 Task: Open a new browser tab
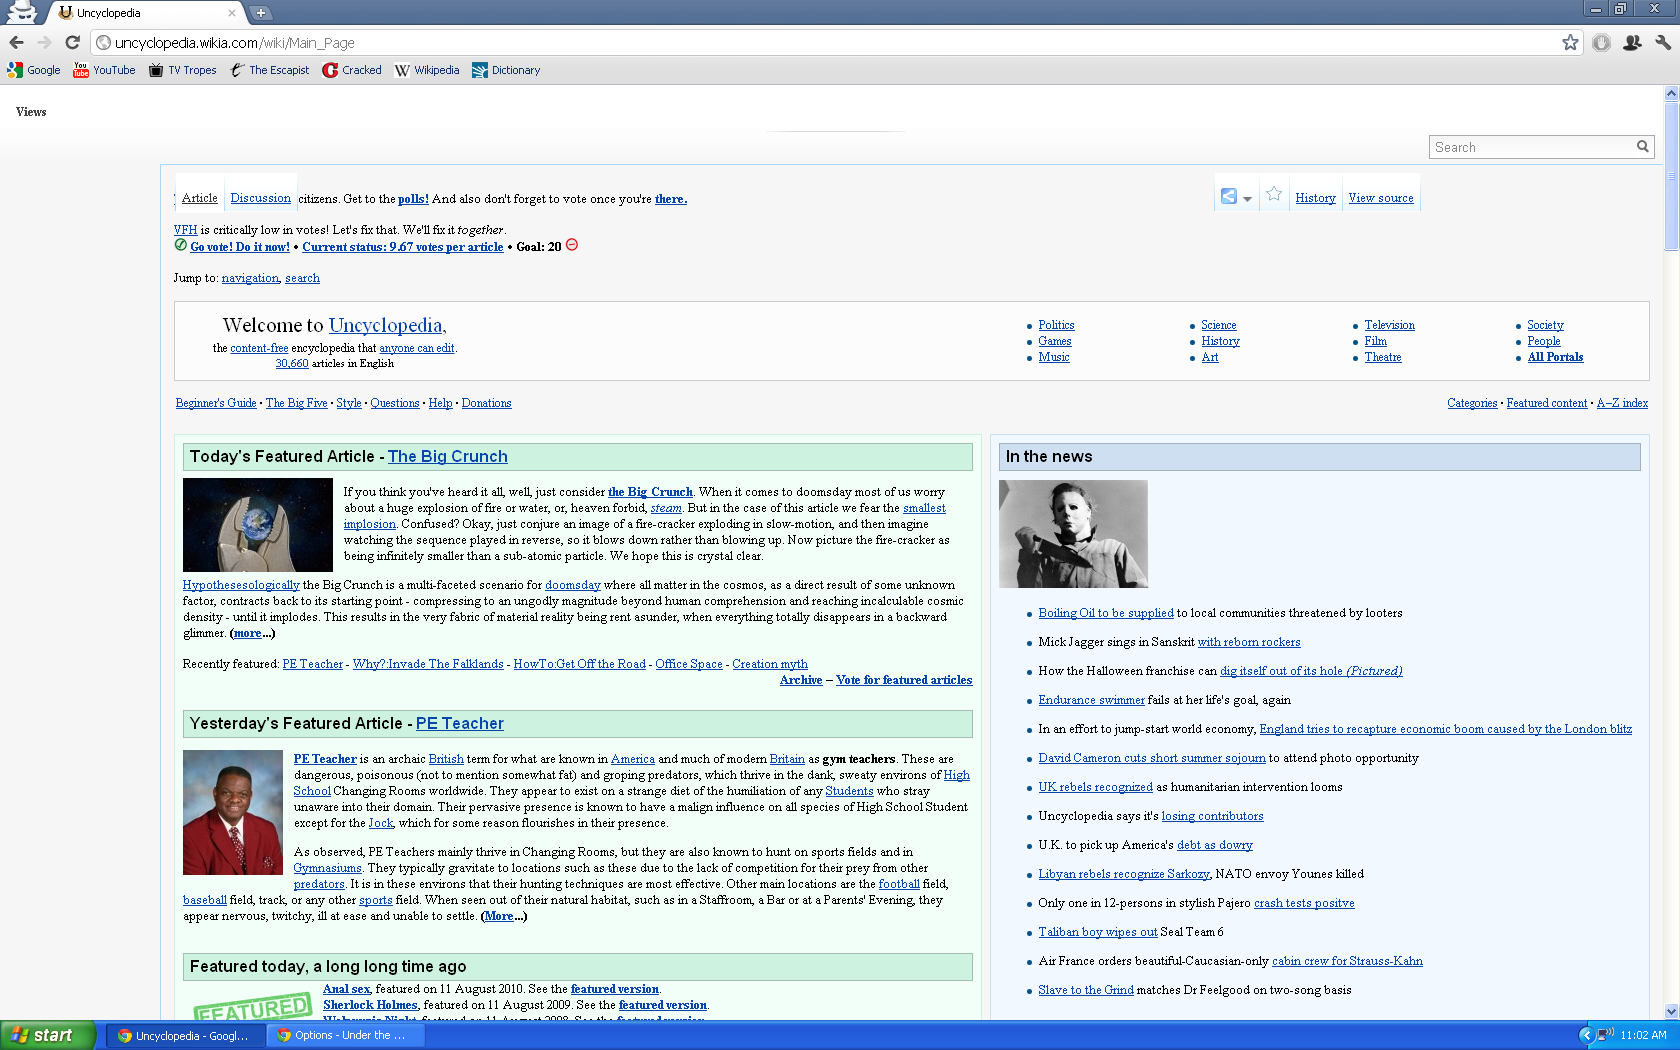(260, 13)
